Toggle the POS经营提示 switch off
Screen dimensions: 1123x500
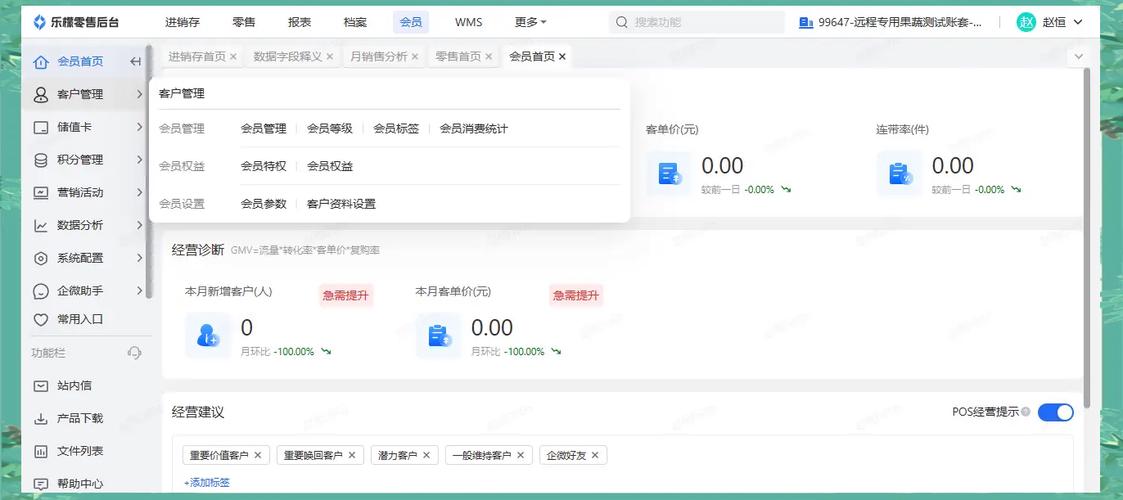click(x=1055, y=412)
